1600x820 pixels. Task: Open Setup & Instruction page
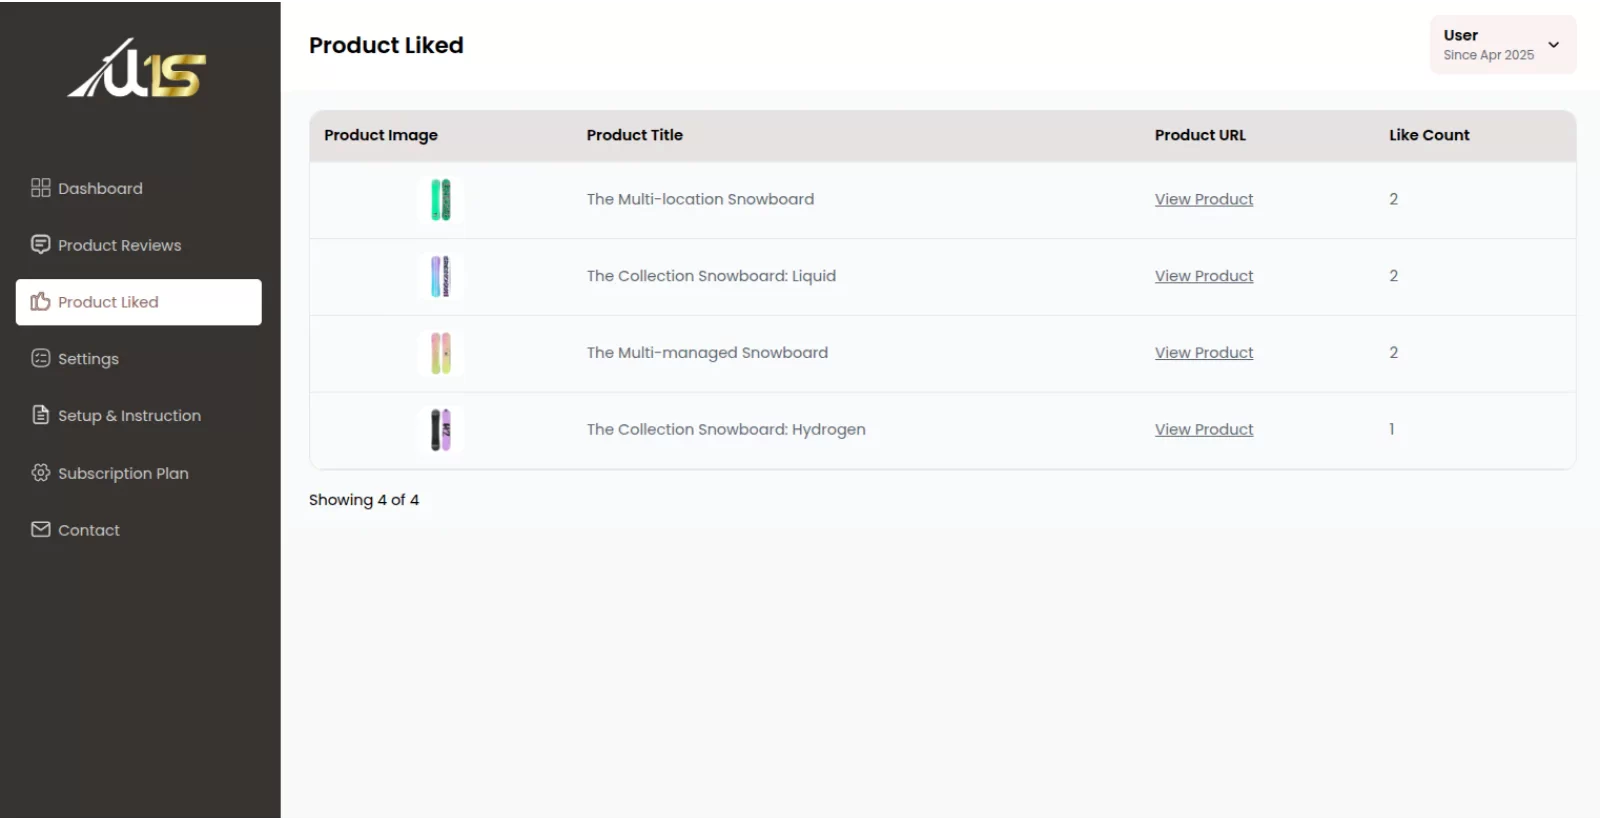139,416
